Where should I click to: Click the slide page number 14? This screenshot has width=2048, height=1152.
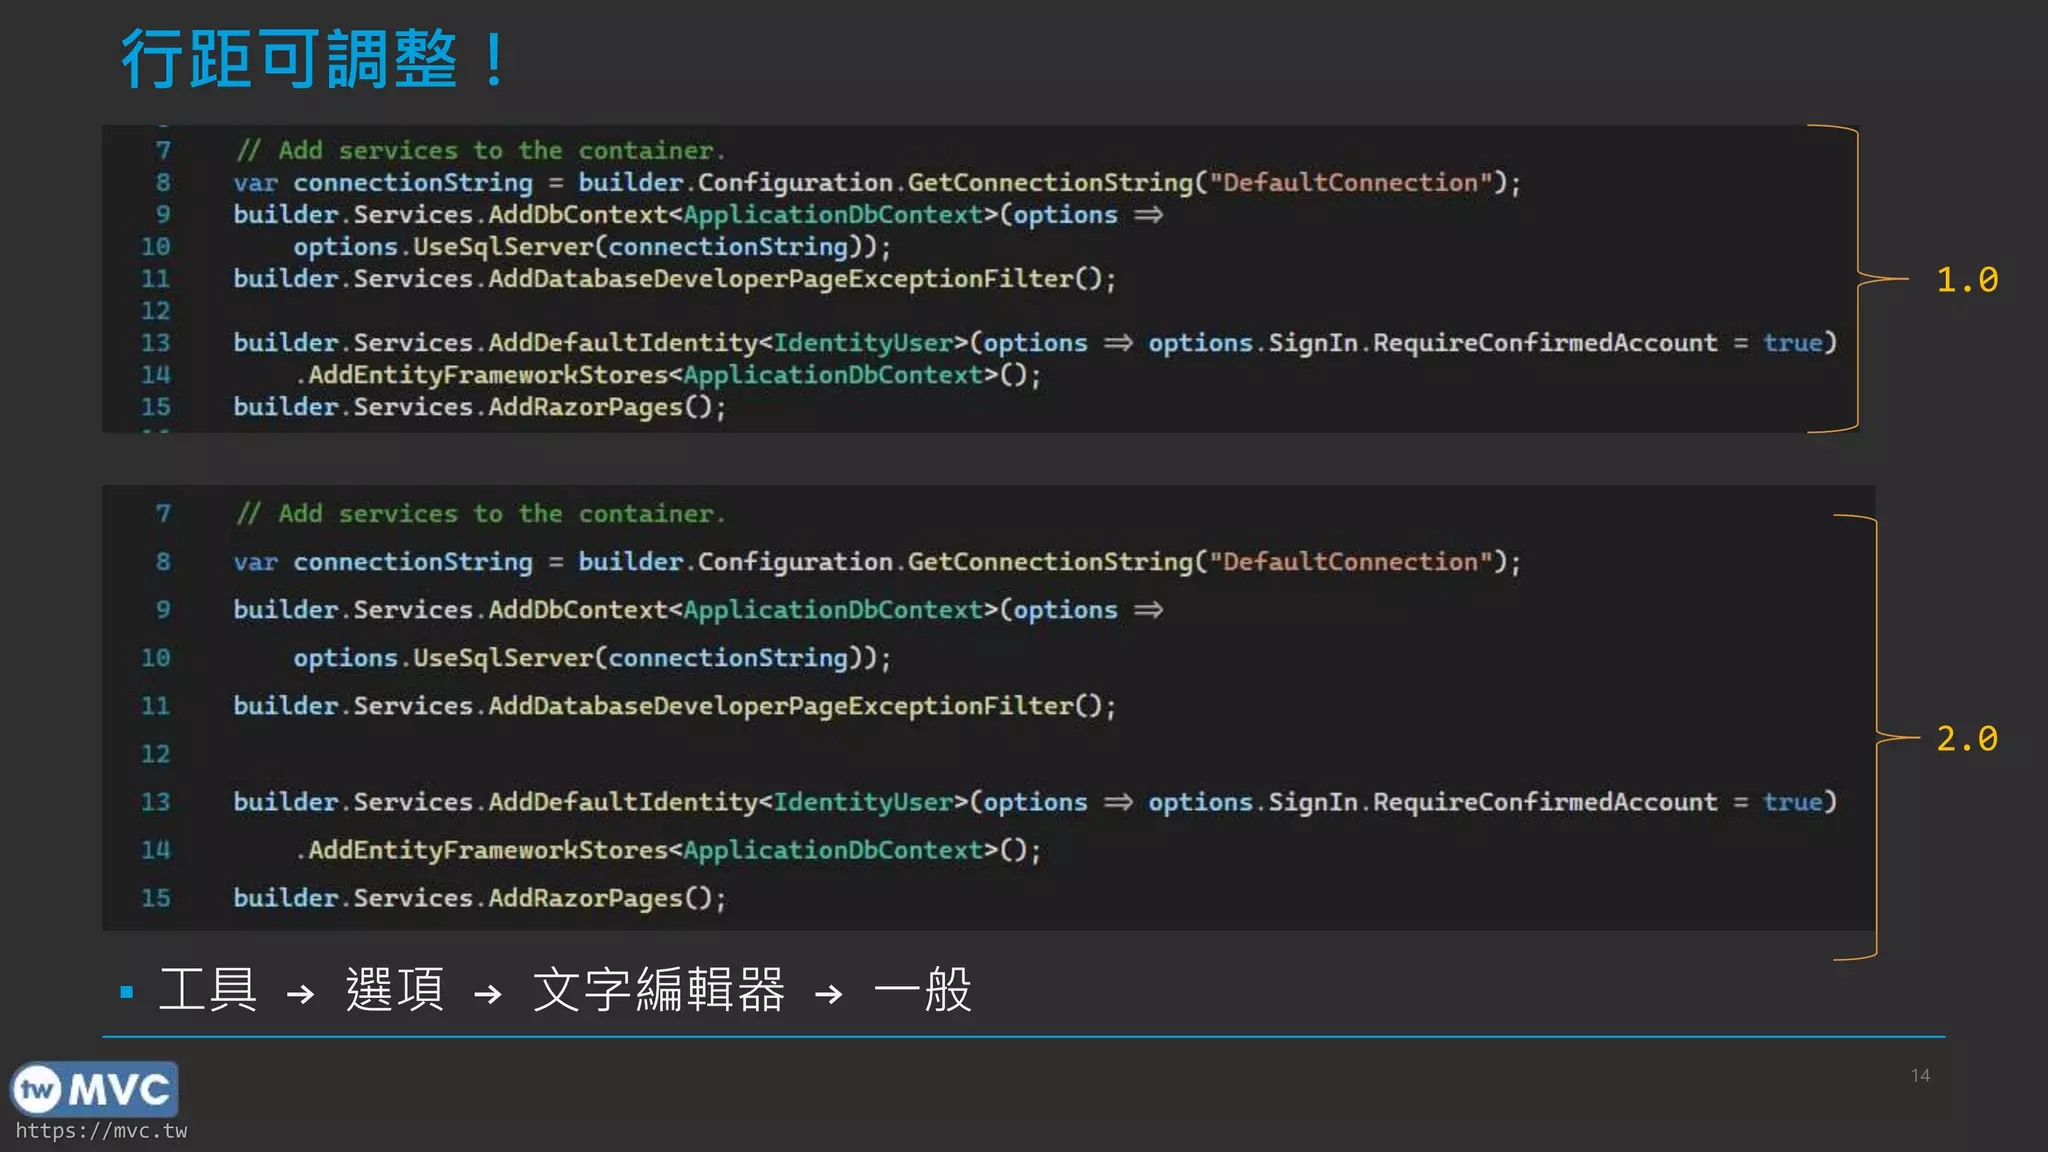tap(1920, 1075)
